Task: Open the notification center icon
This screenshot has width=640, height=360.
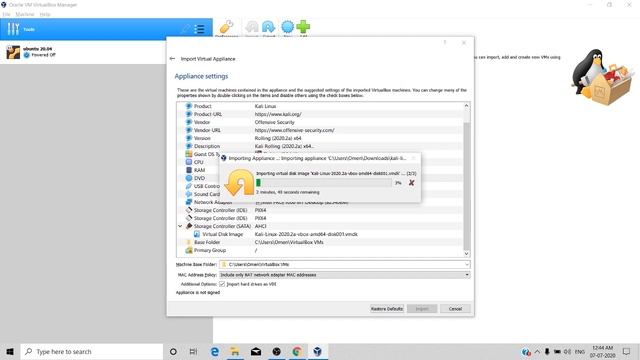Action: point(627,351)
